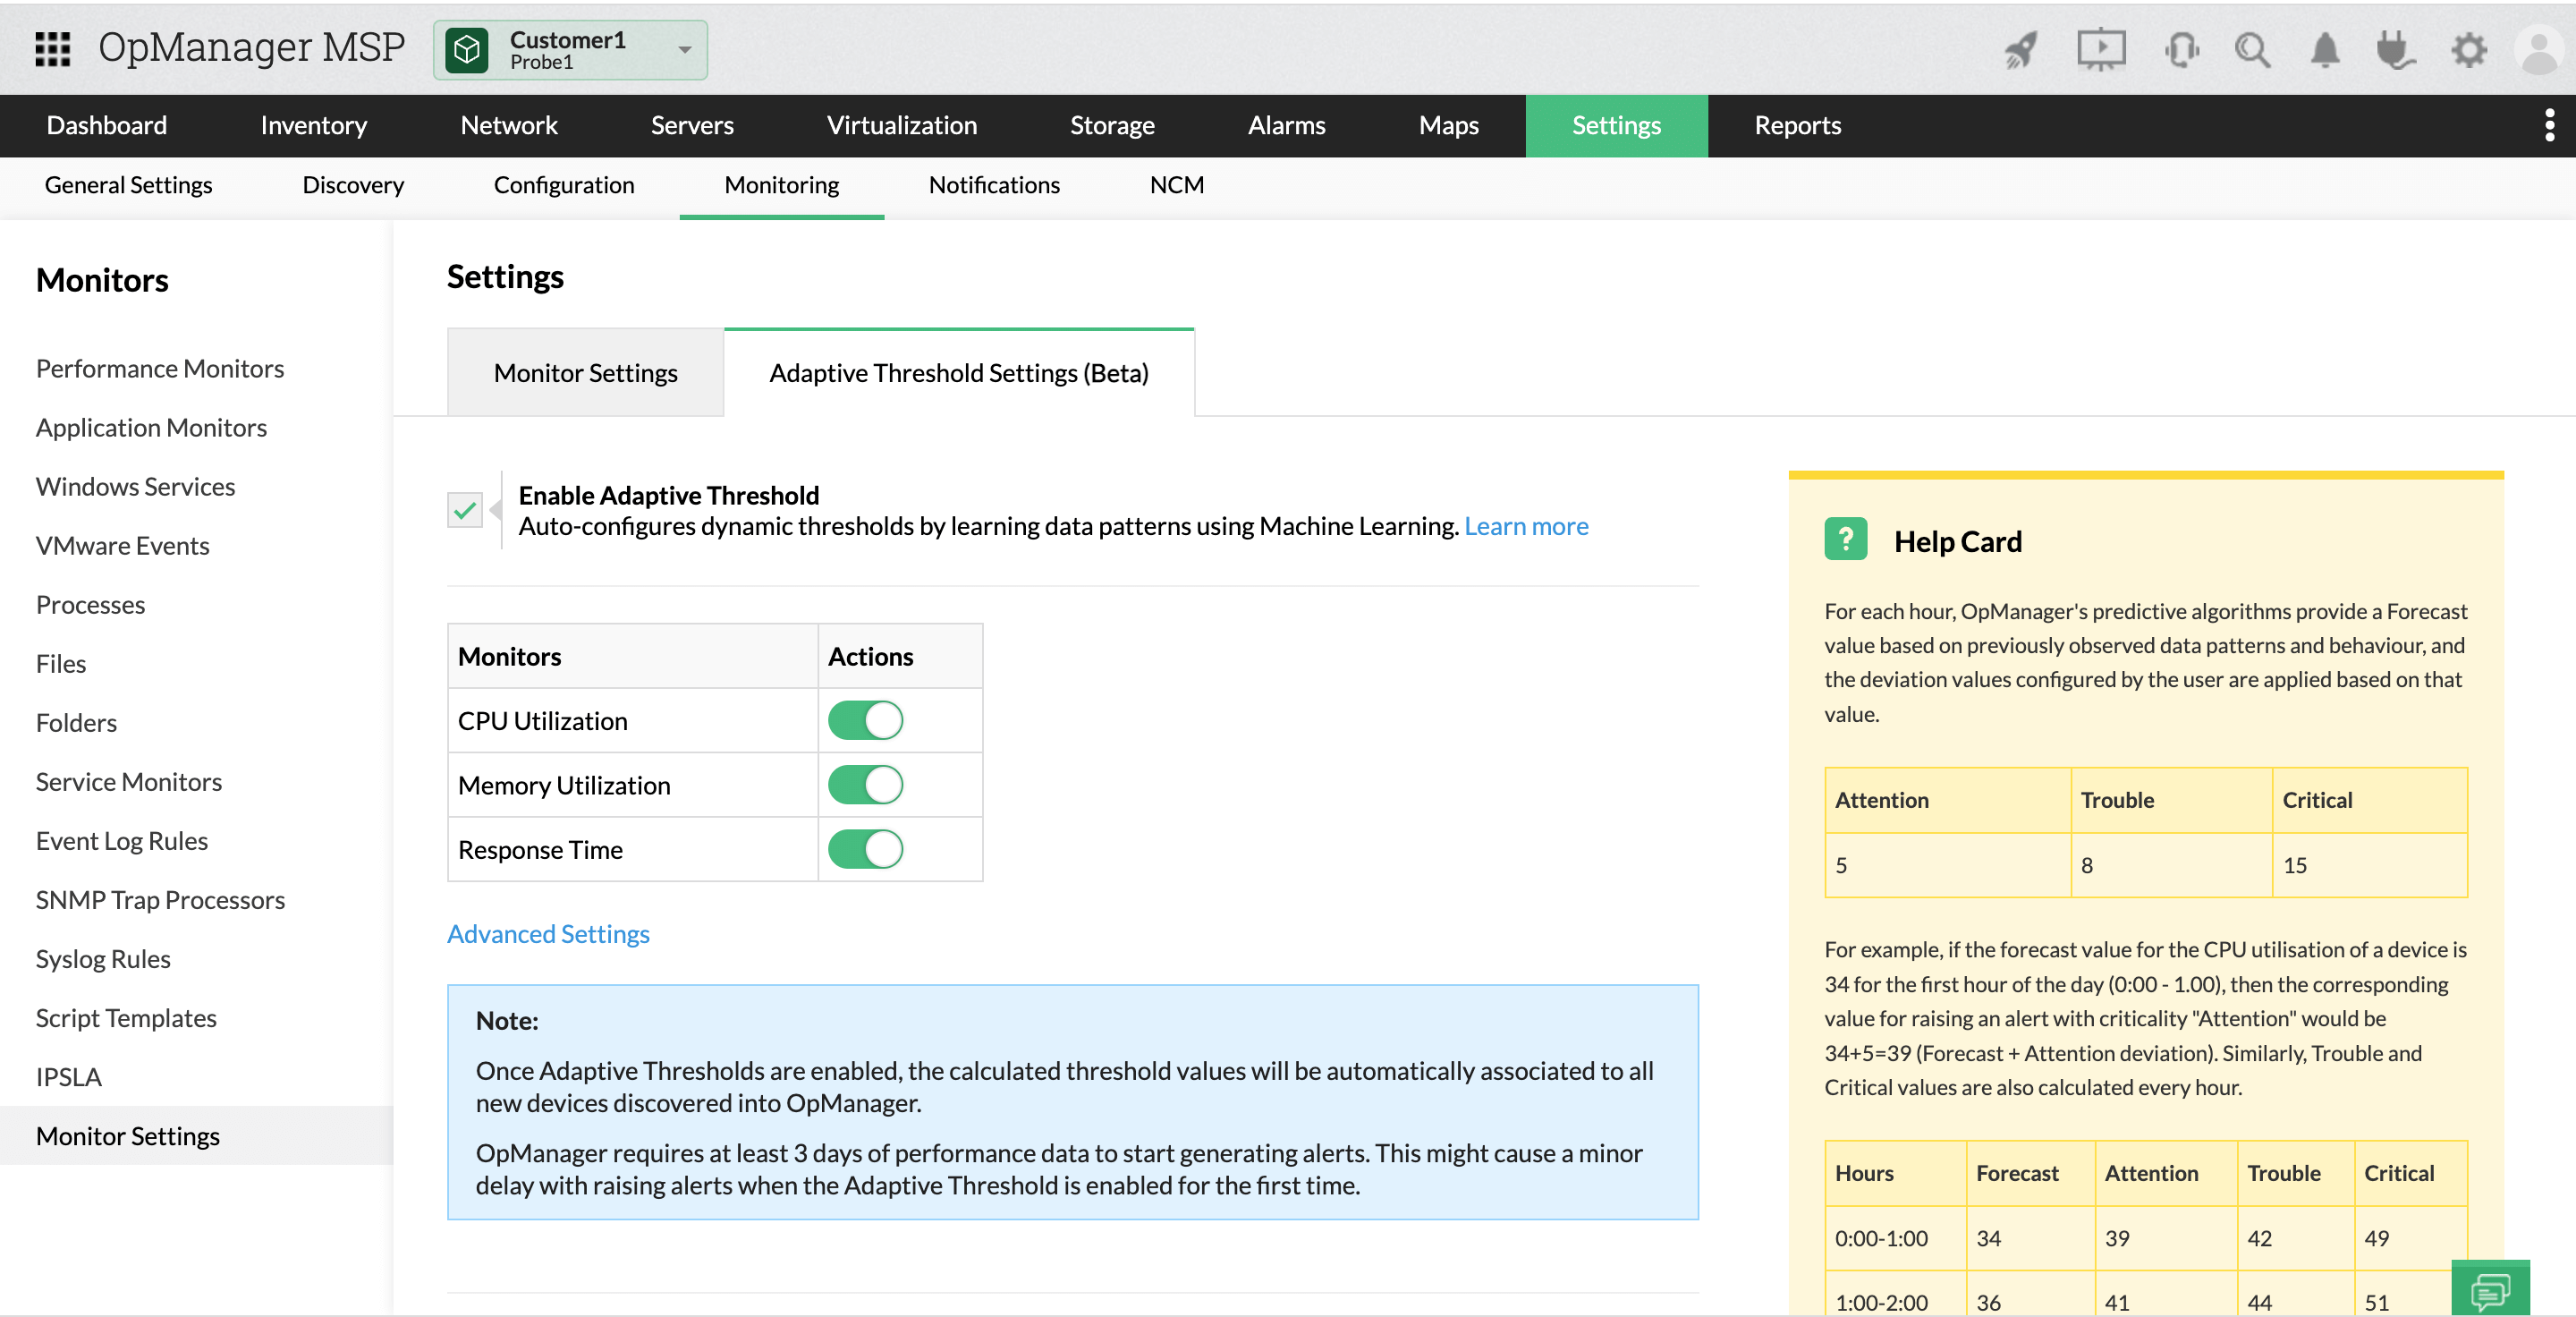The image size is (2576, 1317).
Task: Open Service Monitors in sidebar
Action: tap(128, 781)
